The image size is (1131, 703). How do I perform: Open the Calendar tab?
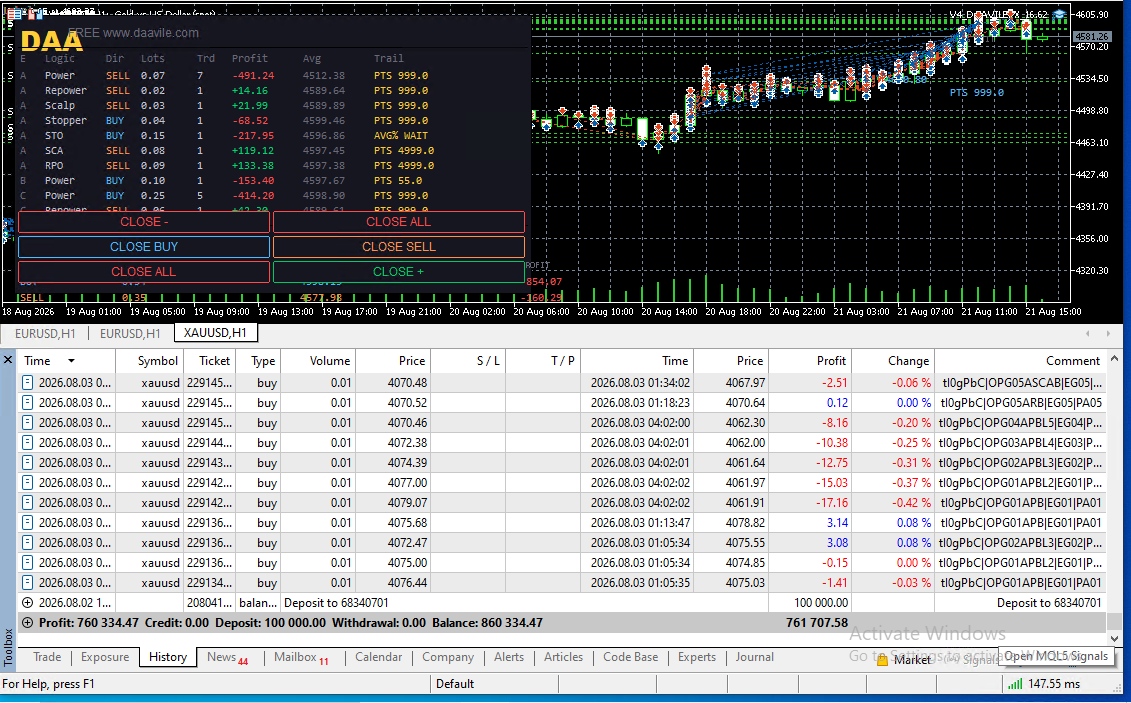[x=379, y=657]
